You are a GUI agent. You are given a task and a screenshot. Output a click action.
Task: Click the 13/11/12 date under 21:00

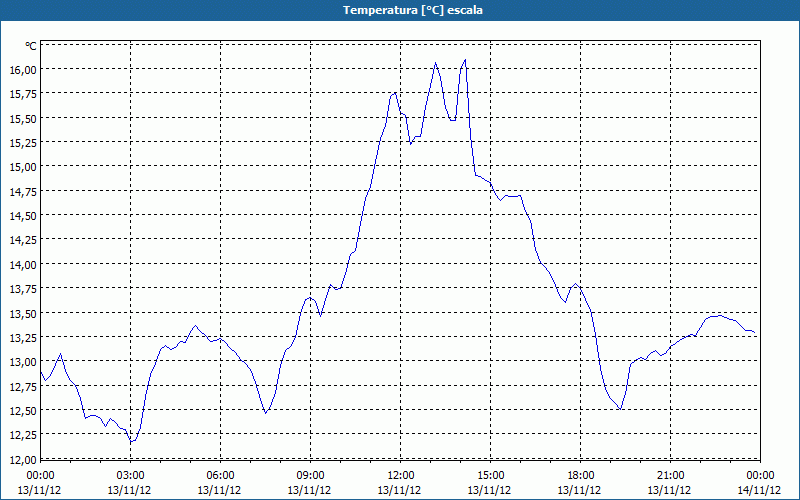click(x=669, y=490)
